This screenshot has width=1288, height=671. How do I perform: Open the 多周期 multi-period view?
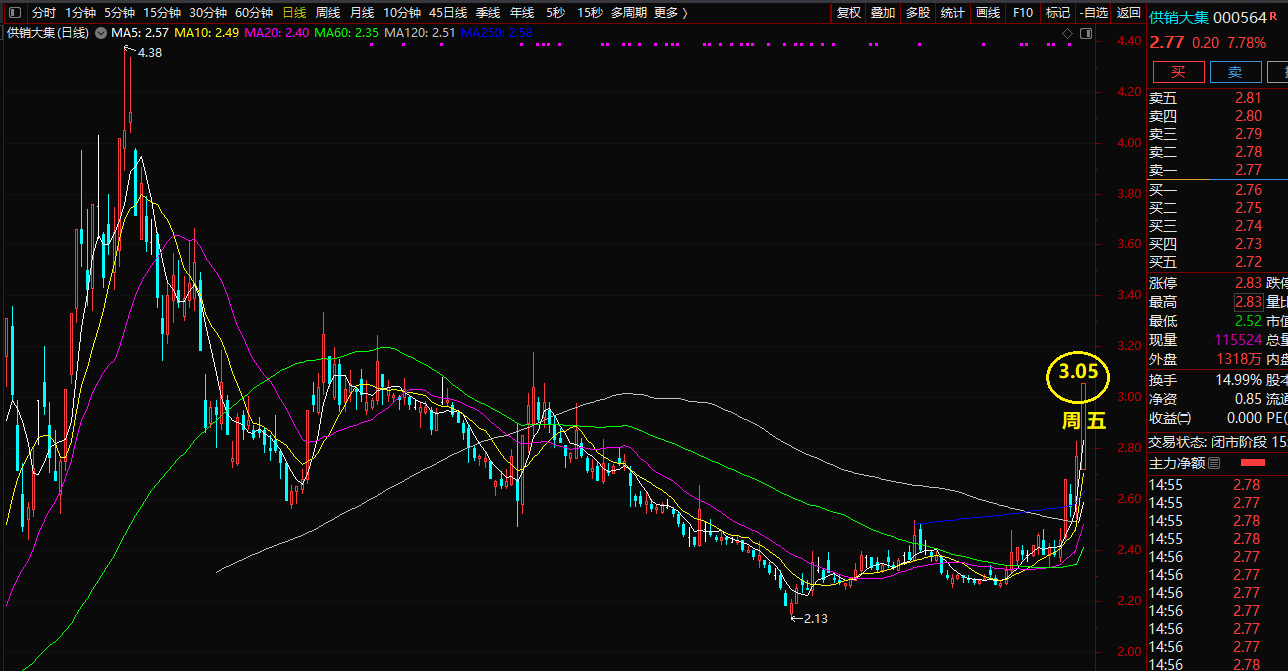(x=629, y=13)
